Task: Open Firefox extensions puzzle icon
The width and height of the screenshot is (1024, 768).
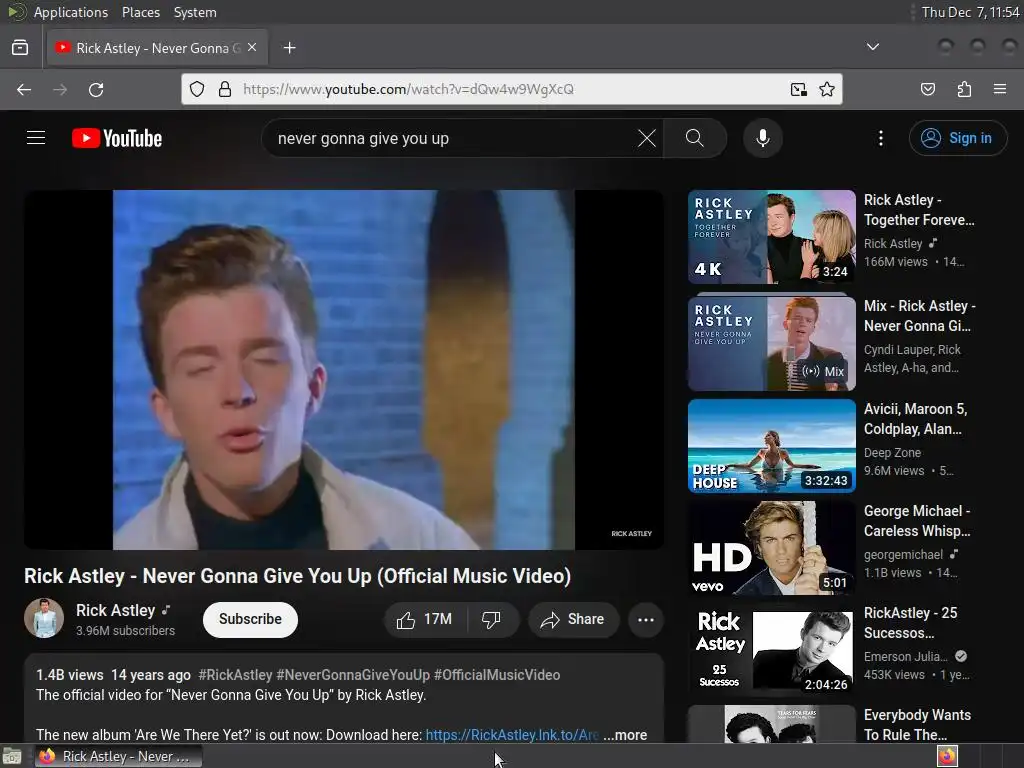Action: 964,89
